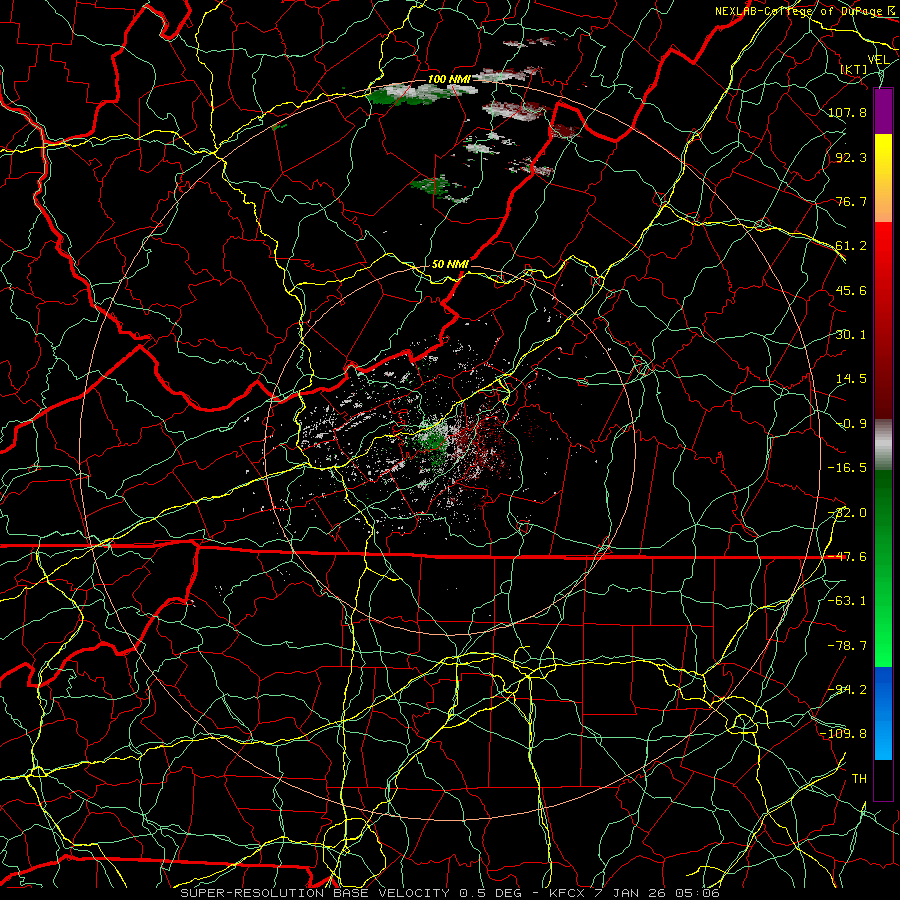Image resolution: width=900 pixels, height=900 pixels.
Task: Select the VEL legend title
Action: pos(878,60)
